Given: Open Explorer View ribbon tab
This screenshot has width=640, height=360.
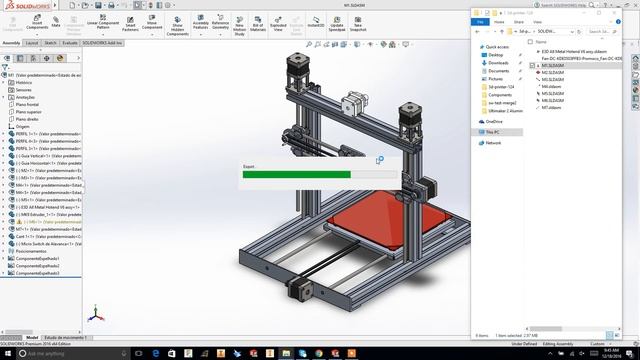Looking at the screenshot, I should [x=537, y=22].
